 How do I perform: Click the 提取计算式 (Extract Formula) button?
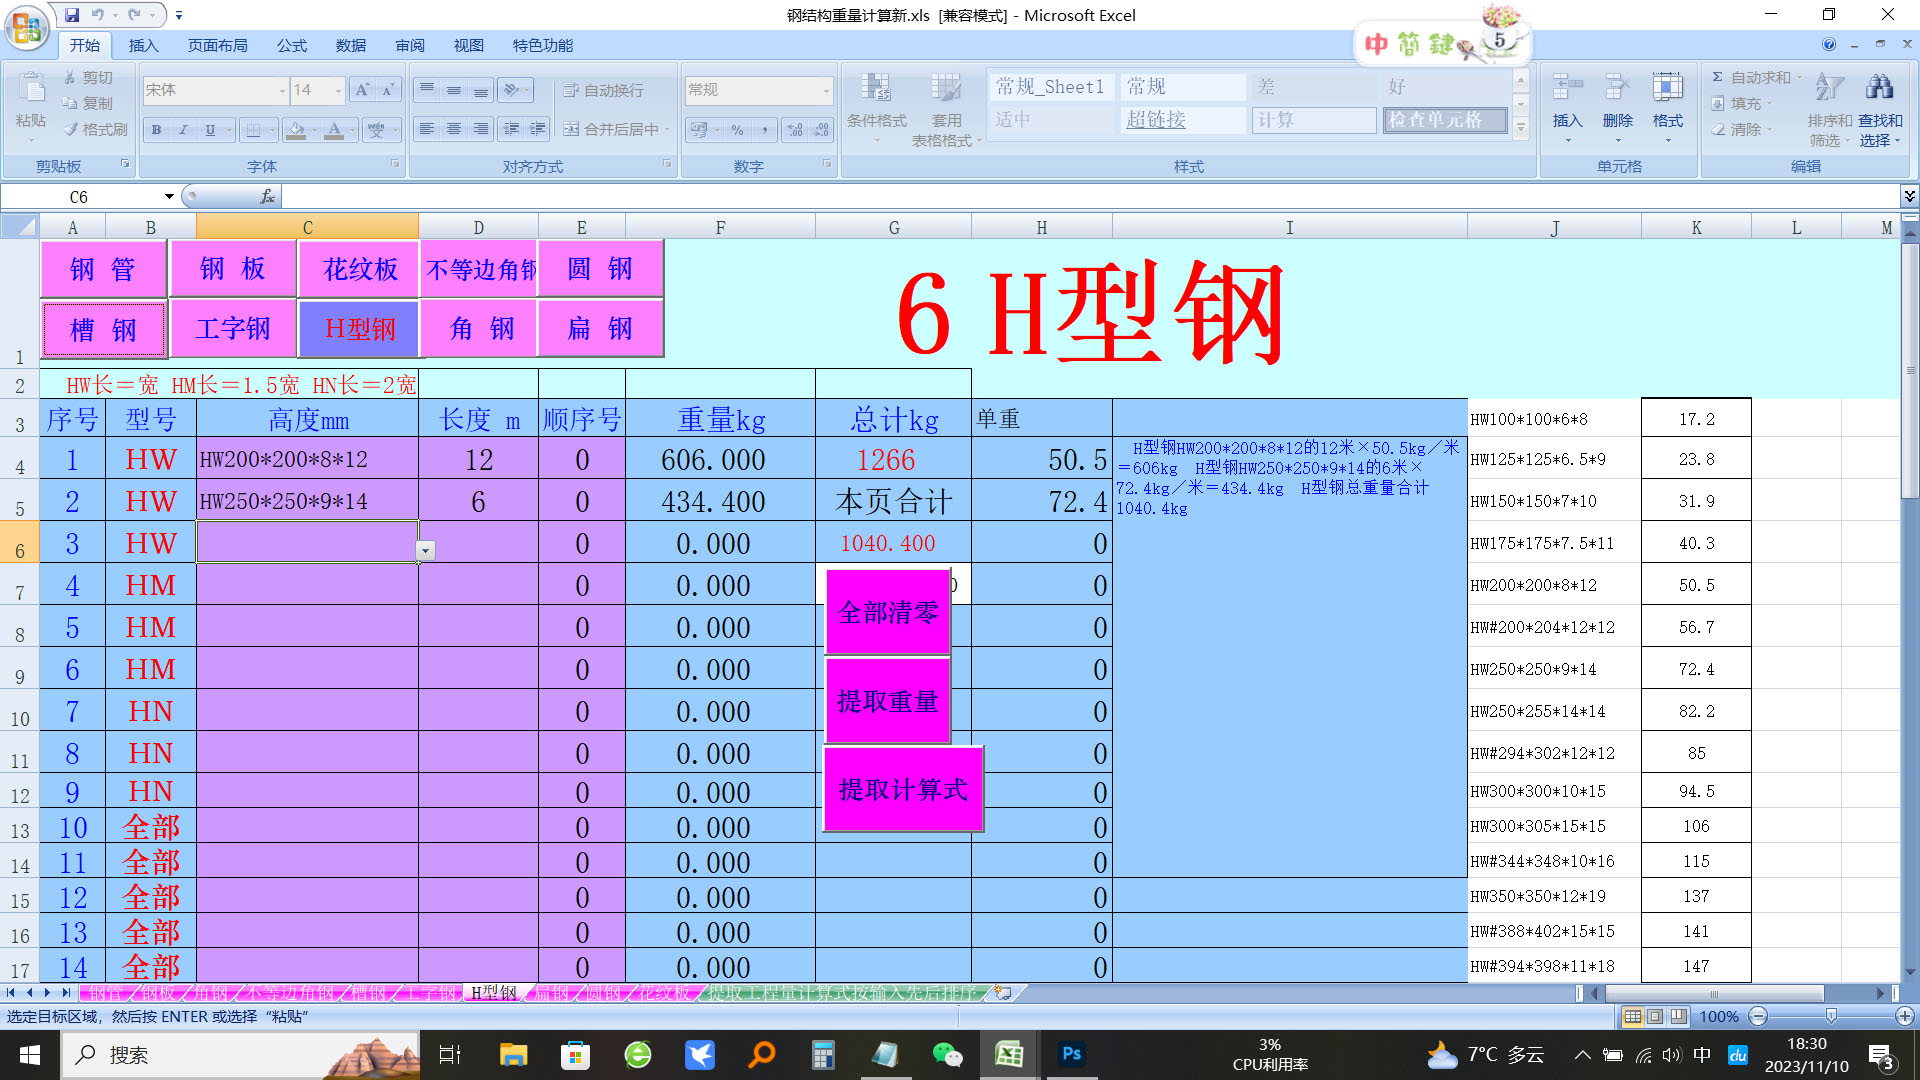pyautogui.click(x=903, y=789)
